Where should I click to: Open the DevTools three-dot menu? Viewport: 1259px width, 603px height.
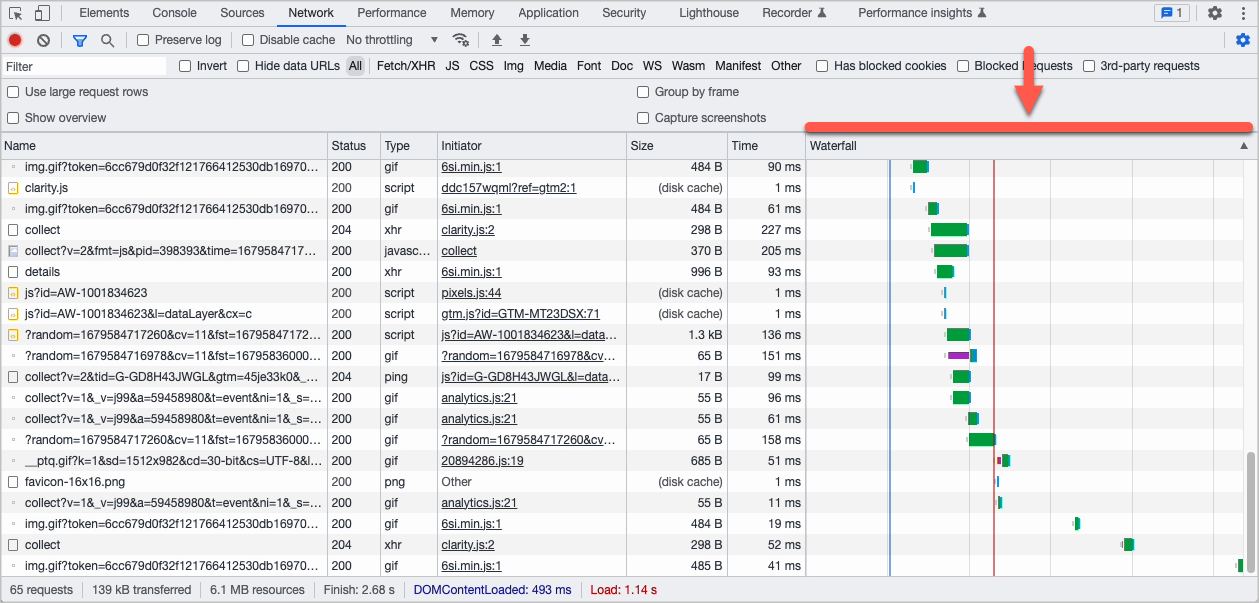[x=1243, y=13]
